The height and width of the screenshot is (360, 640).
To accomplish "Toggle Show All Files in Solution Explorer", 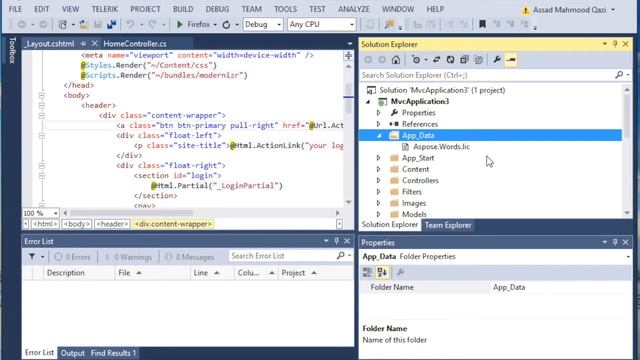I will tap(478, 60).
